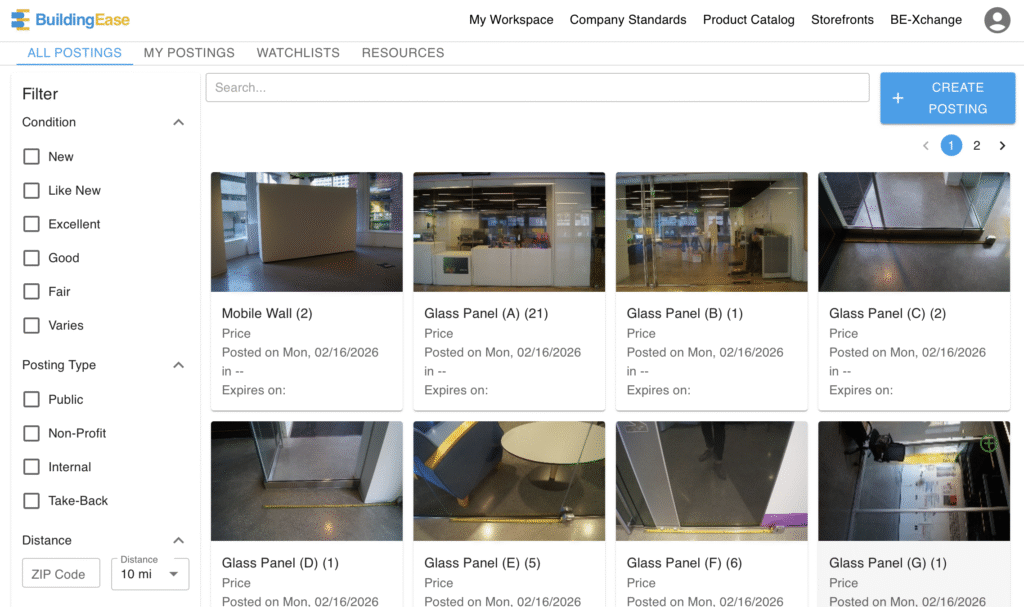This screenshot has width=1024, height=607.
Task: Open the Watchlists tab
Action: 298,53
